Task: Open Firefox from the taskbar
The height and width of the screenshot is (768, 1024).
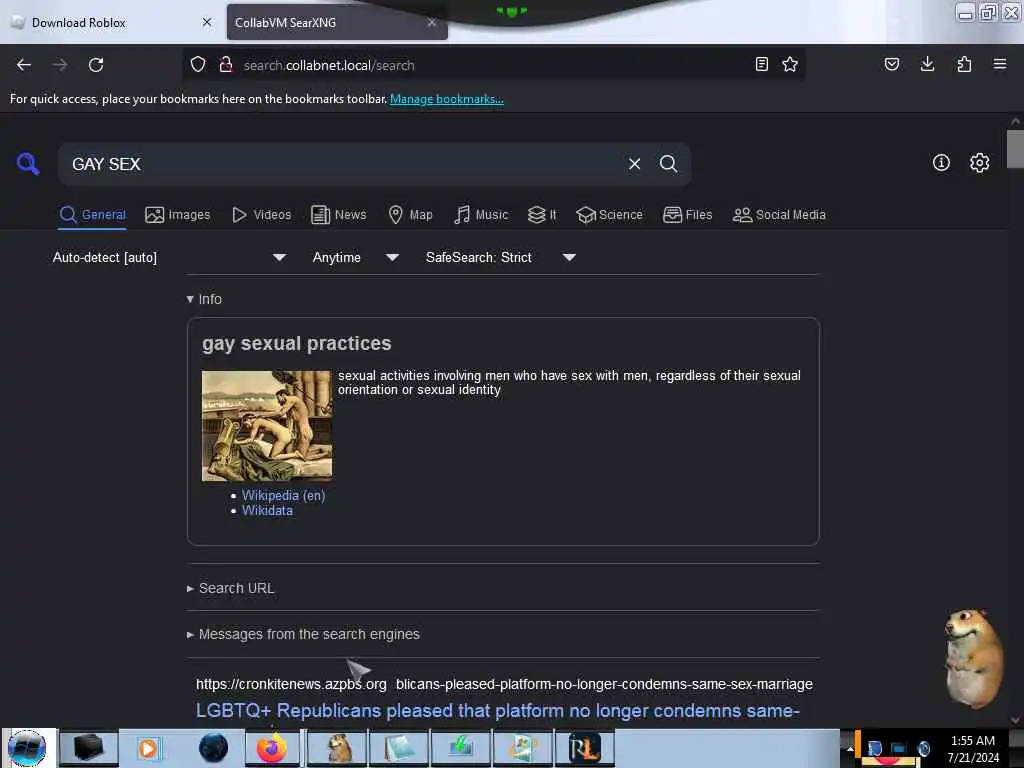Action: pos(272,748)
